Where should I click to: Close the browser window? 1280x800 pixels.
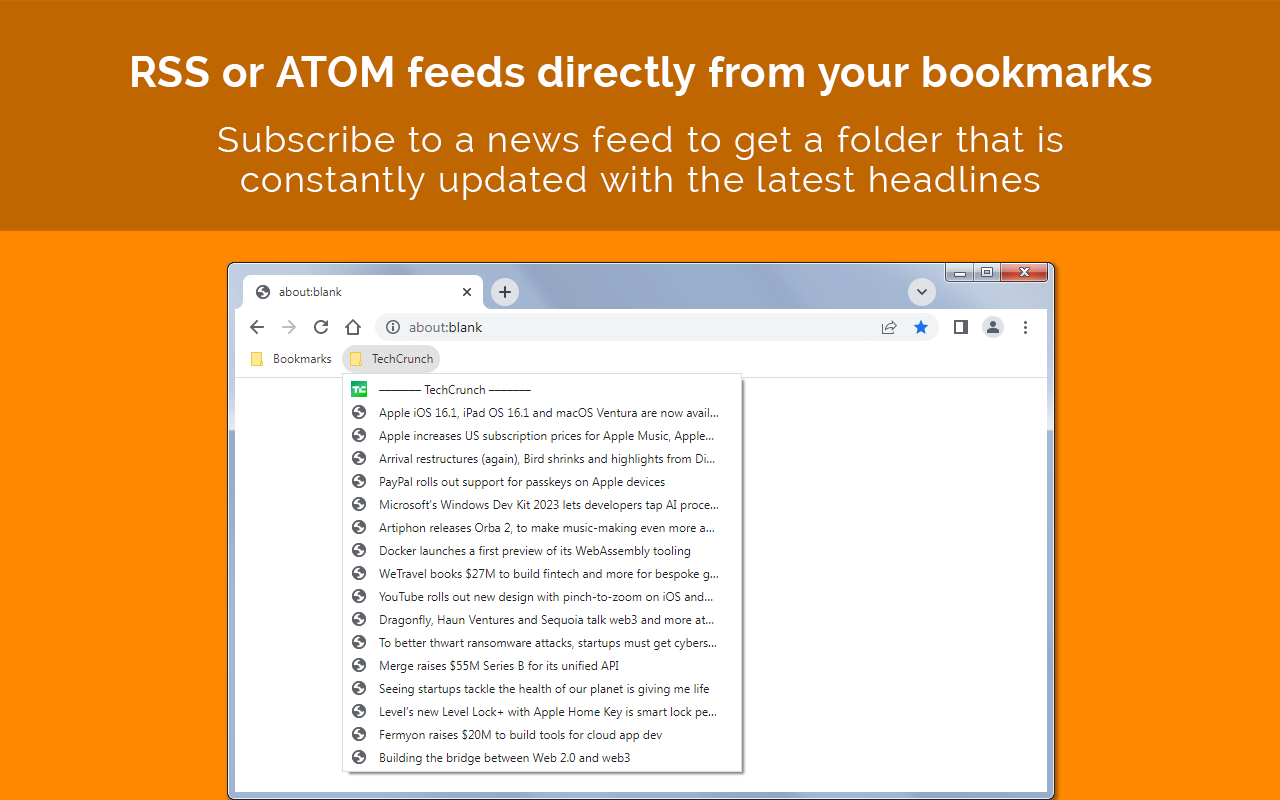1024,272
